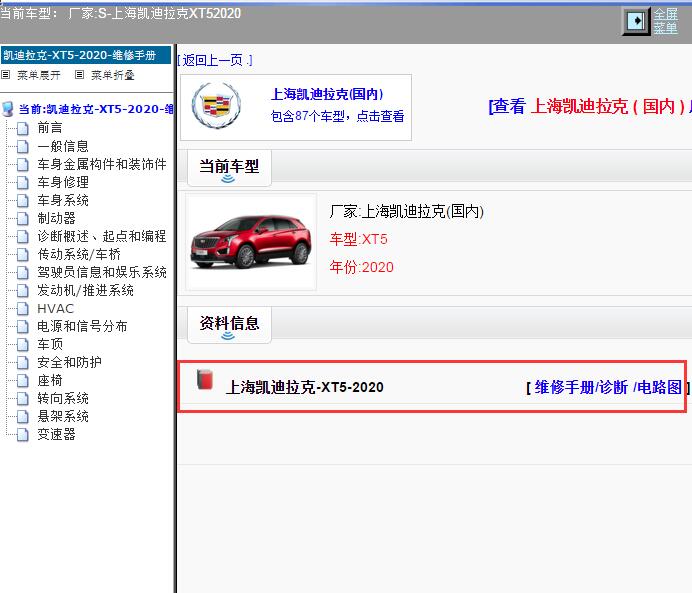Open the 车顶 tree item
This screenshot has width=692, height=593.
pos(50,344)
